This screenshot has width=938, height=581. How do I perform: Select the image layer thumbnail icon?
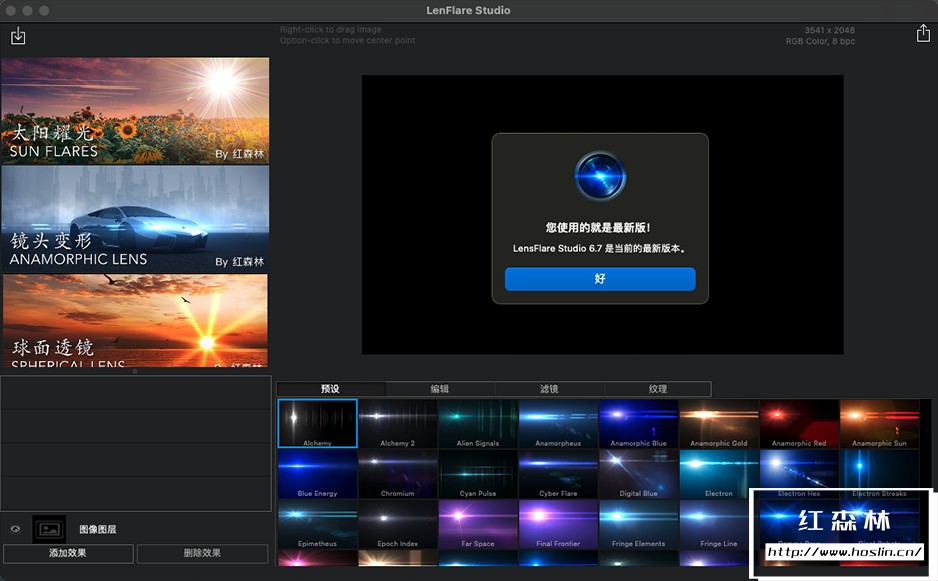click(x=49, y=529)
